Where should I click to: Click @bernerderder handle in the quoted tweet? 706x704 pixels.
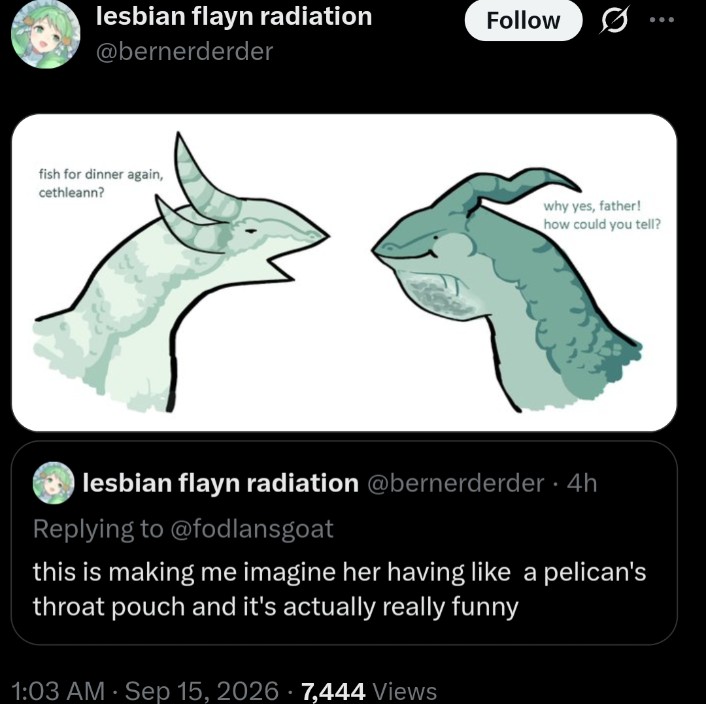456,483
